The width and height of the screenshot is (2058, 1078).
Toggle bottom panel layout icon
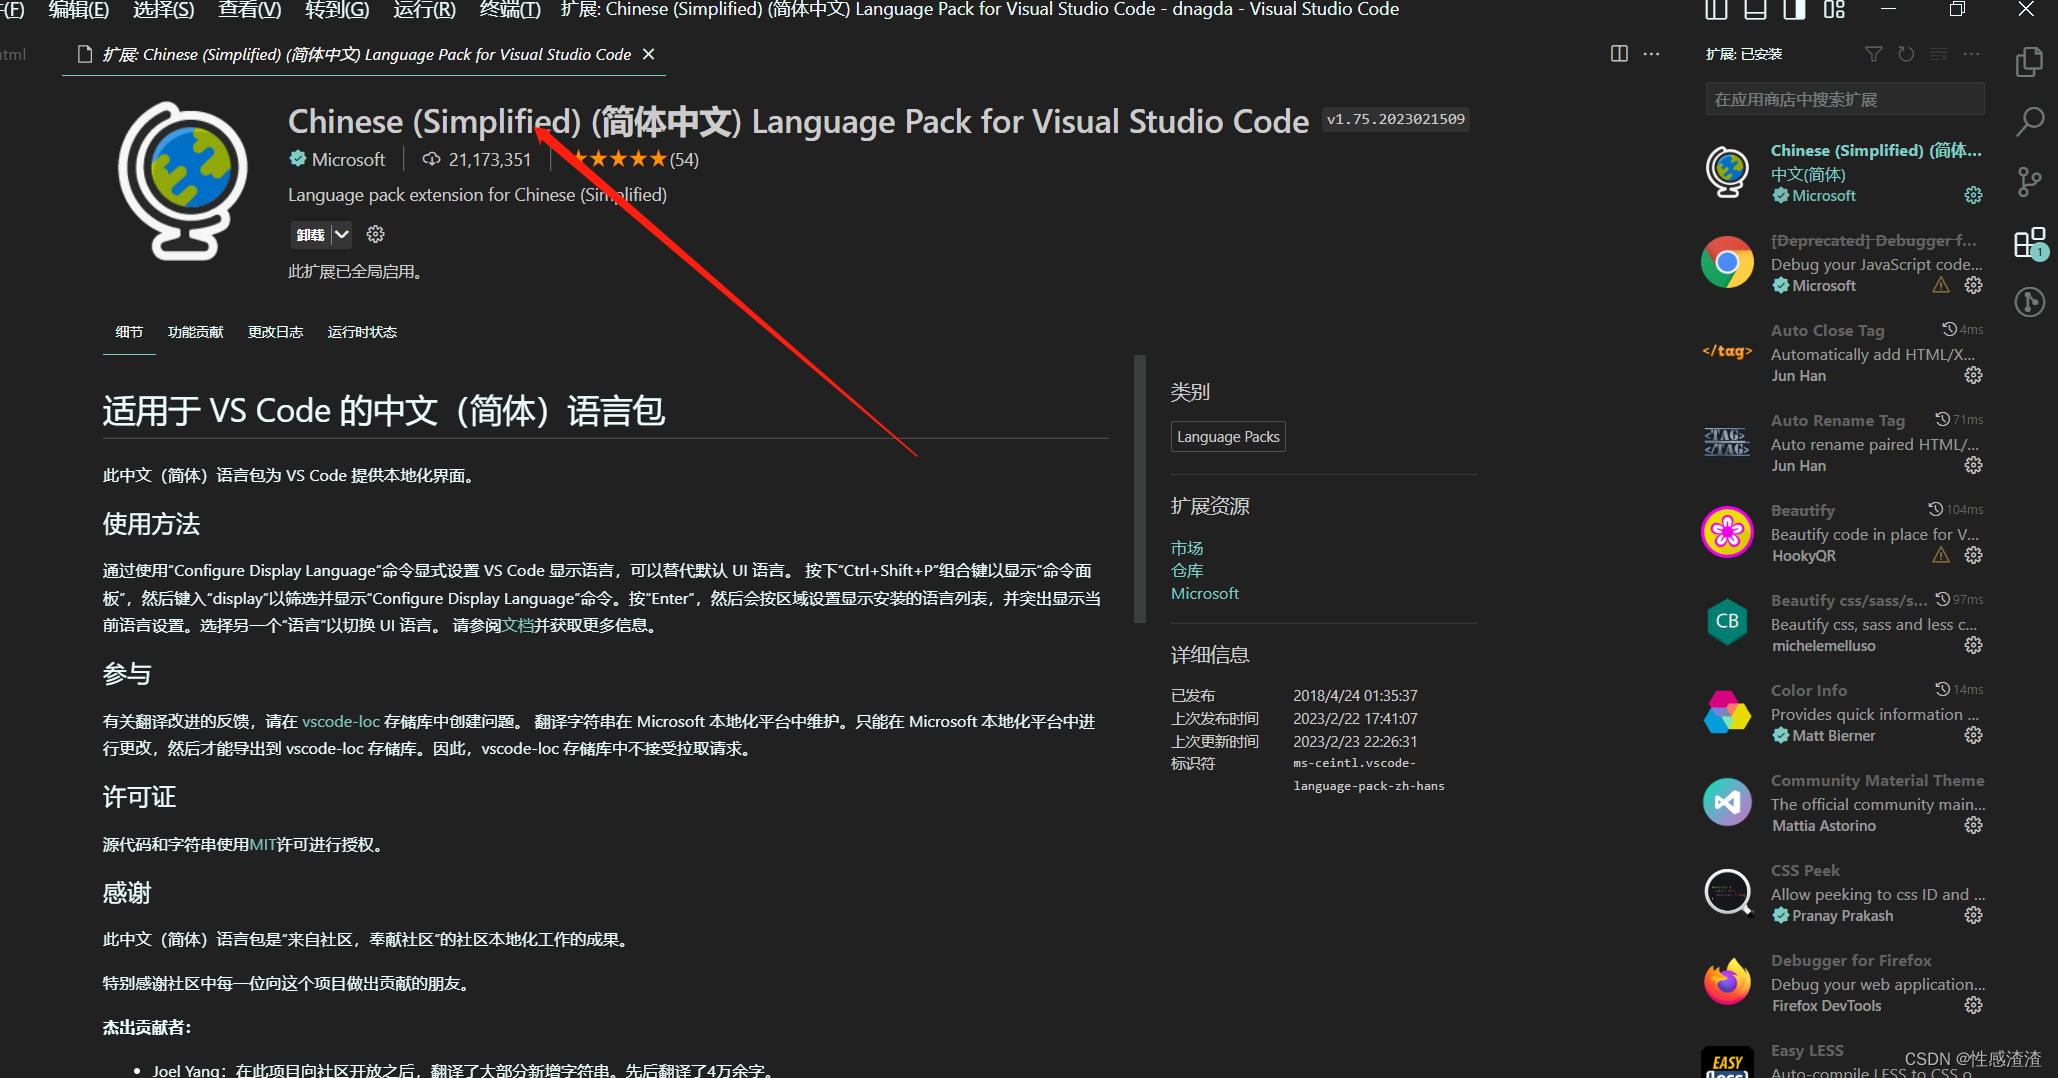click(x=1755, y=10)
